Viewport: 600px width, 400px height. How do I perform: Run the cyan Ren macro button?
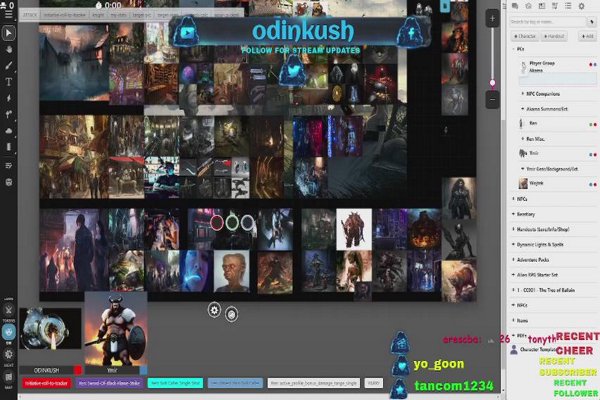click(x=175, y=383)
